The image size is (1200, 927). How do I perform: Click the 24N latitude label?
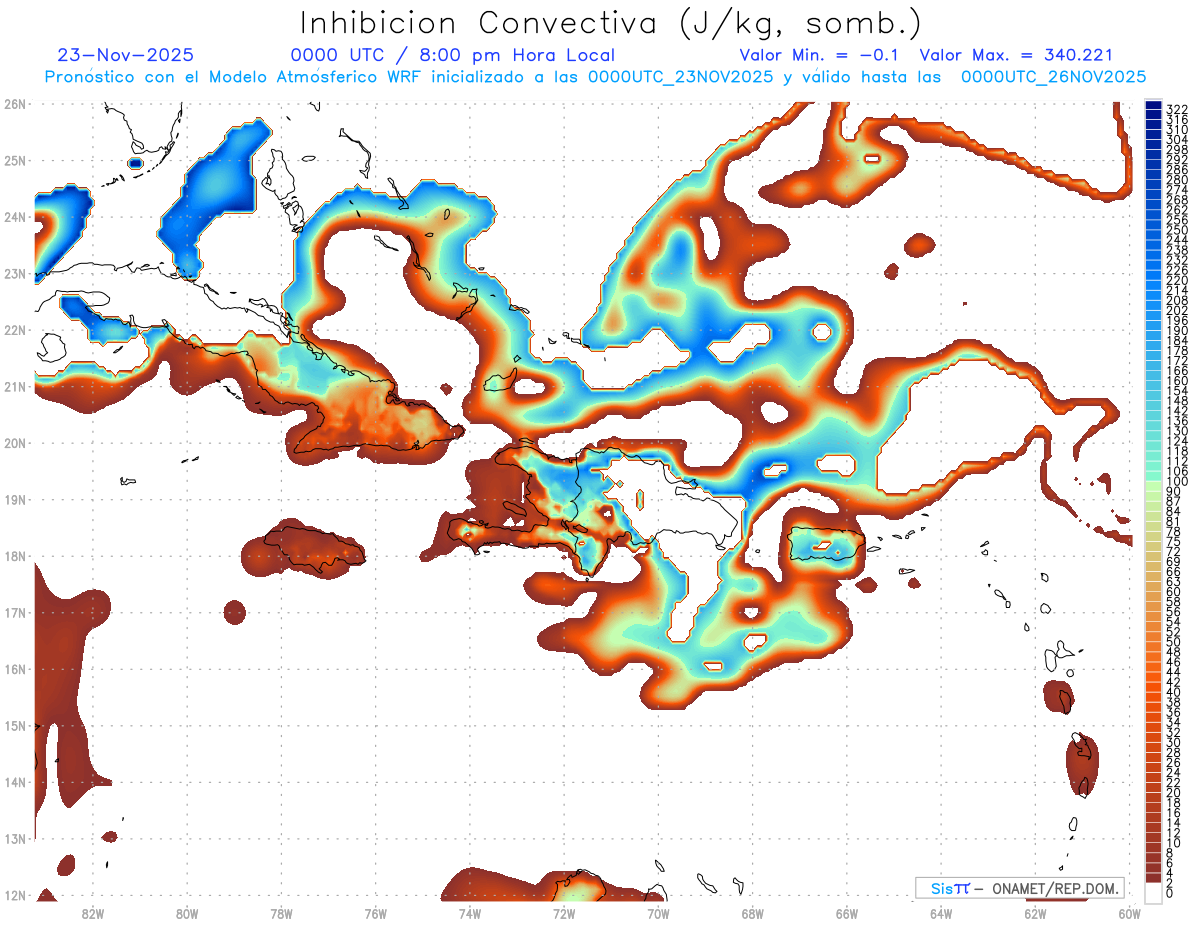pyautogui.click(x=15, y=217)
